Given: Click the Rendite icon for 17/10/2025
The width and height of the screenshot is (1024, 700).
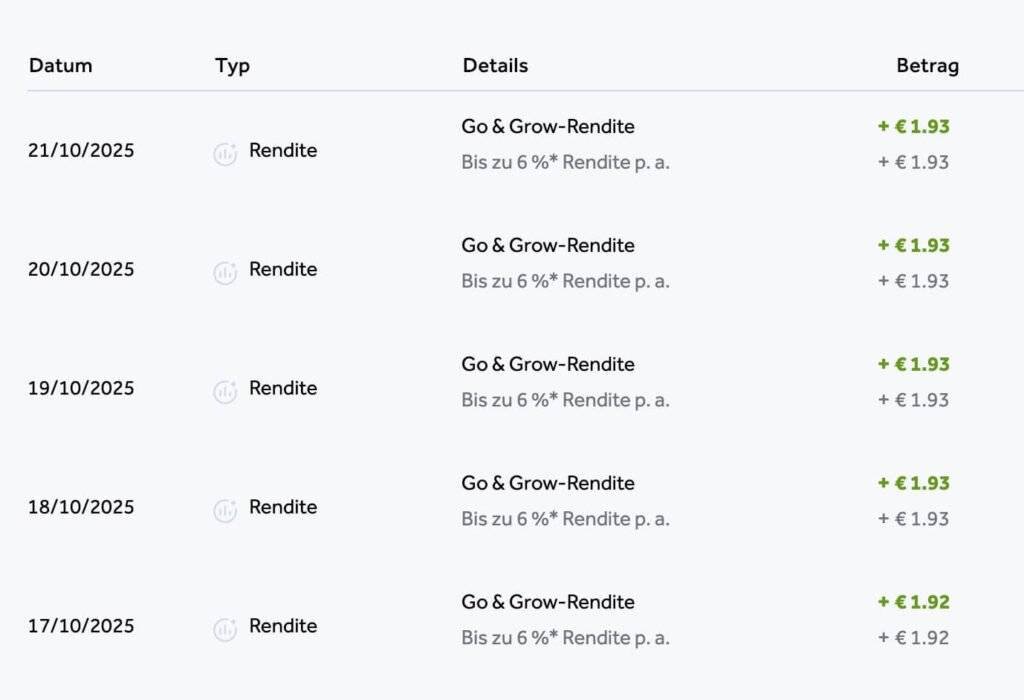Looking at the screenshot, I should (225, 630).
